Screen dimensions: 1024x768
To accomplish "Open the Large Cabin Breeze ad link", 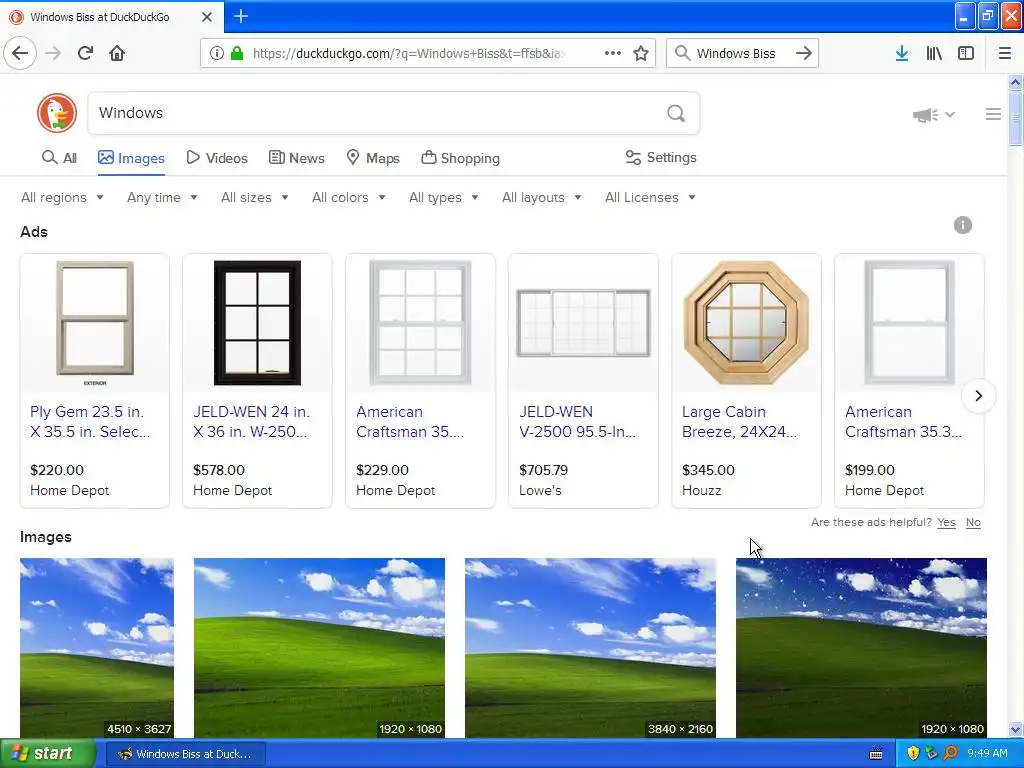I will [x=739, y=422].
